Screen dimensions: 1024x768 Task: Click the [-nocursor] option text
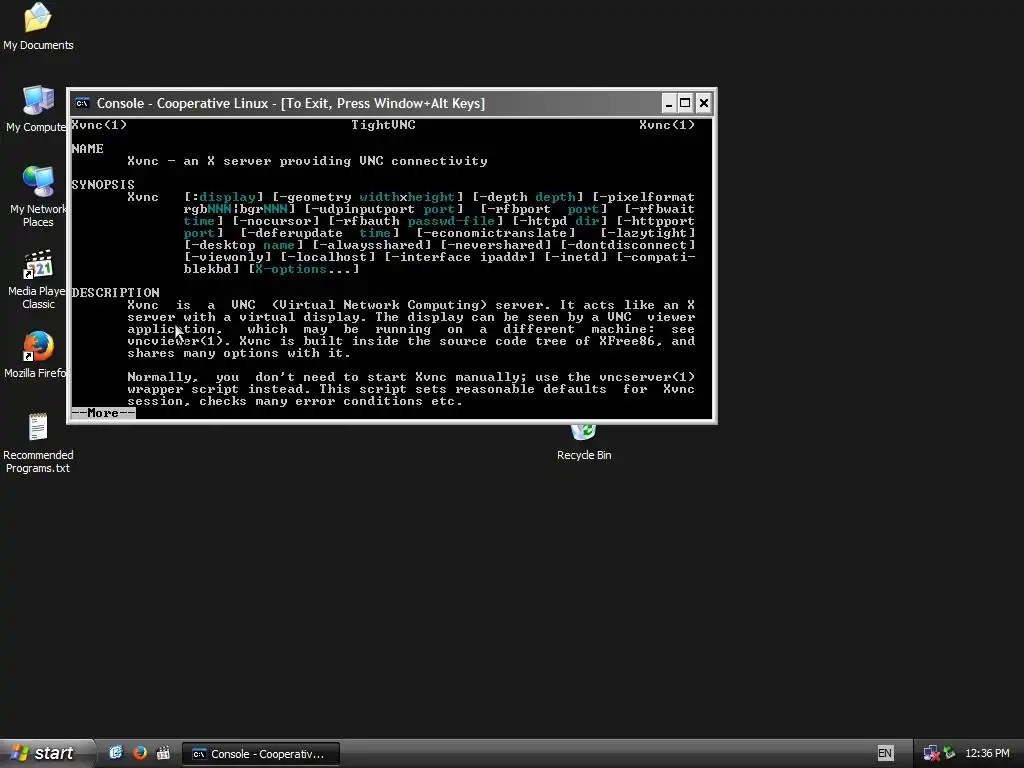click(276, 221)
